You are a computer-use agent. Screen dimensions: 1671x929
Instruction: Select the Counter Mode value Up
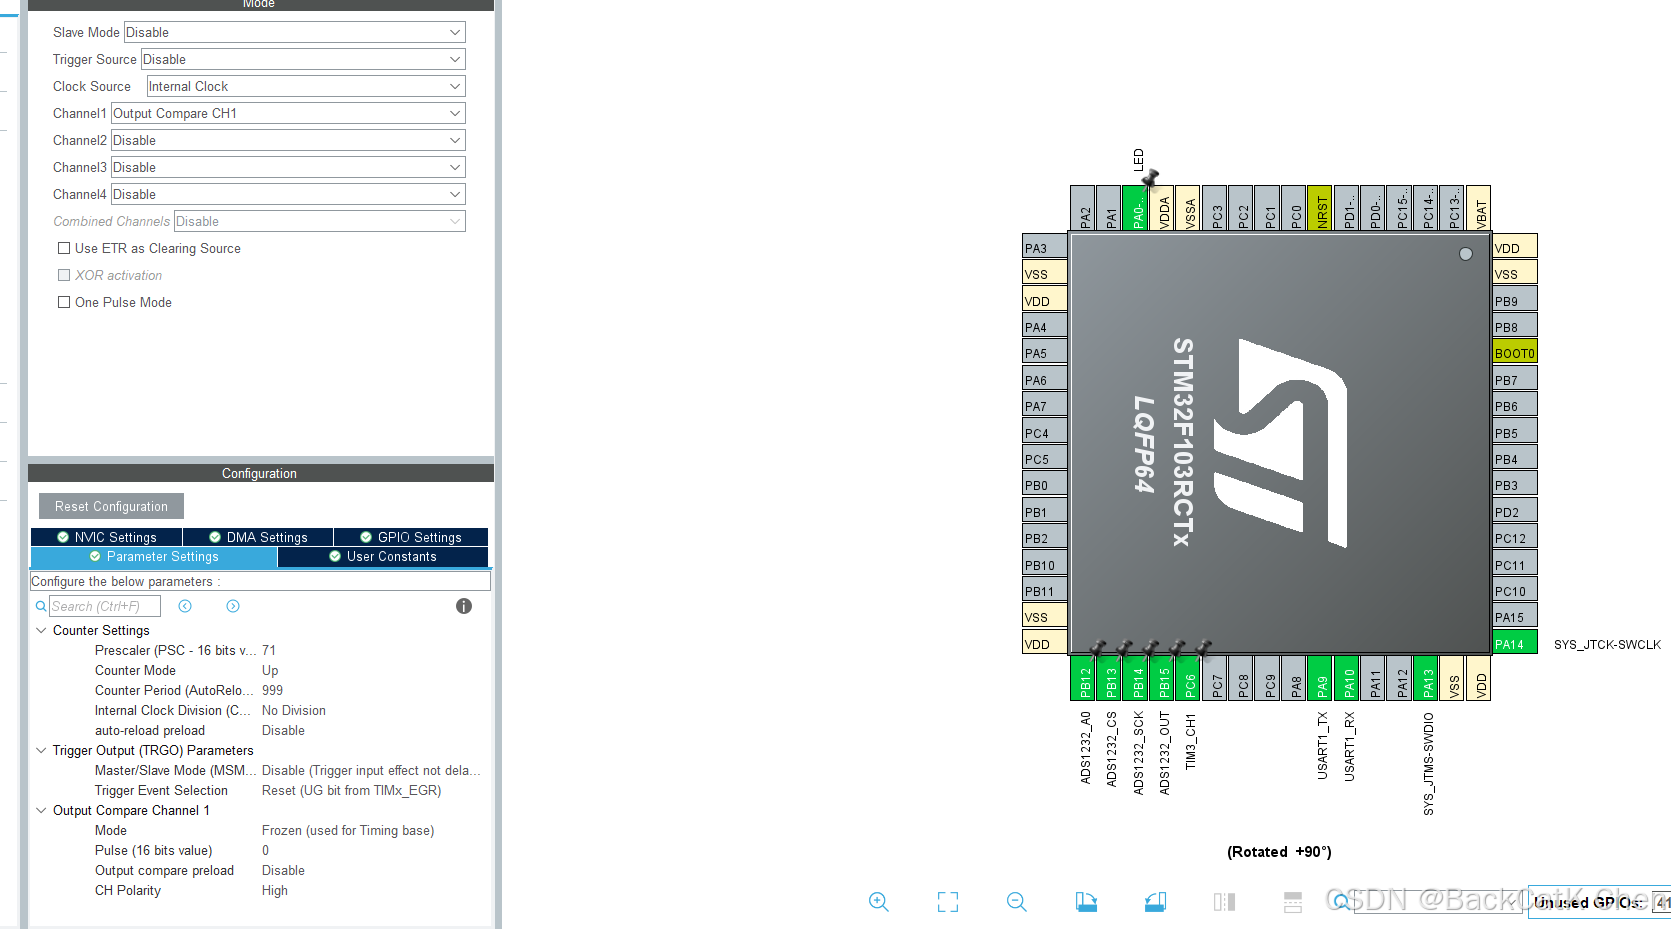pos(270,670)
